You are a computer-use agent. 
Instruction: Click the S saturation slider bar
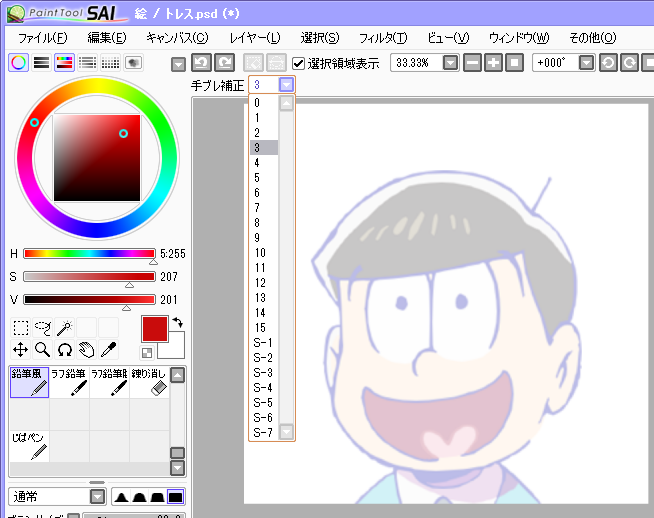(89, 277)
